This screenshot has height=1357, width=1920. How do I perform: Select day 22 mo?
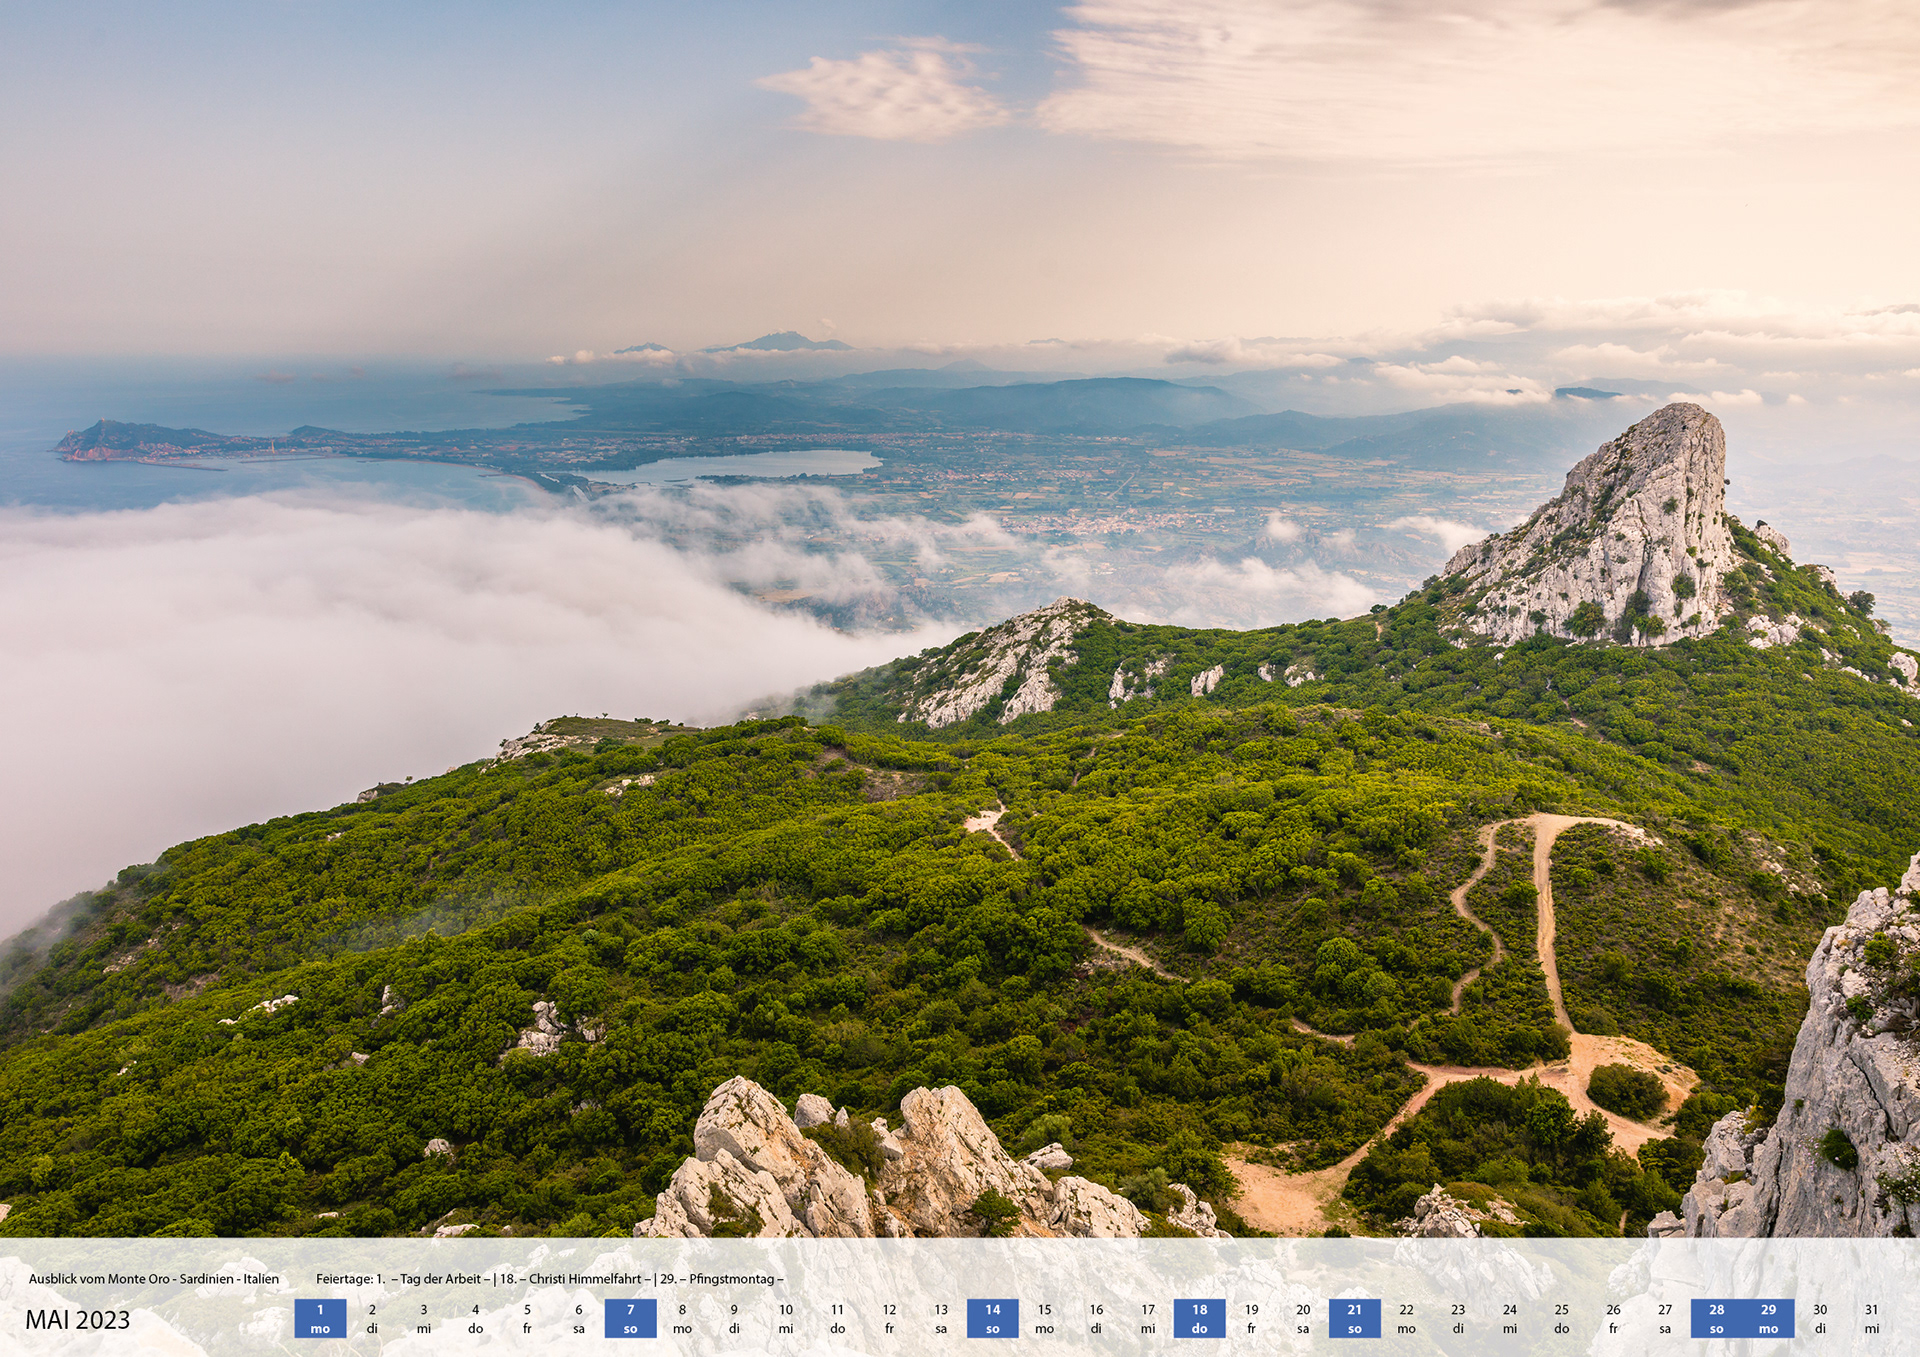coord(1406,1318)
